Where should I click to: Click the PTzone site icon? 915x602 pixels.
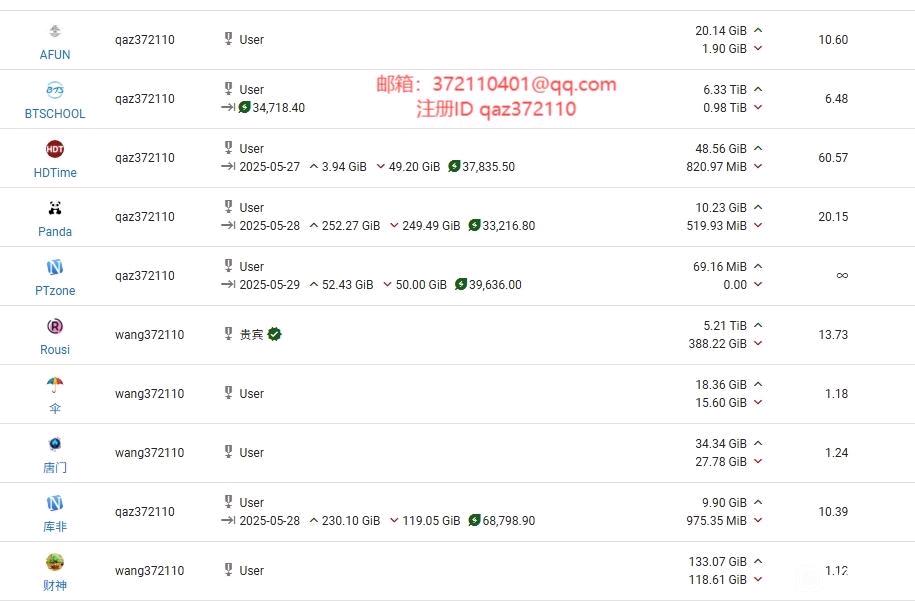pyautogui.click(x=55, y=267)
